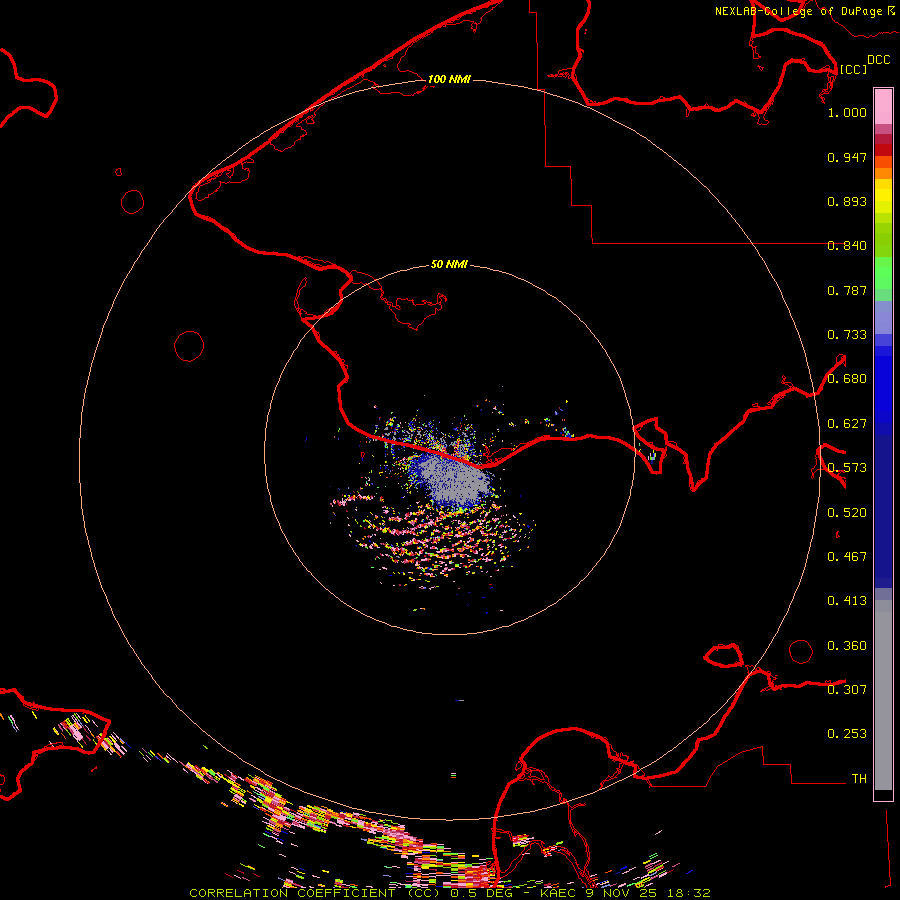Click the 0.787 color scale value

click(847, 290)
